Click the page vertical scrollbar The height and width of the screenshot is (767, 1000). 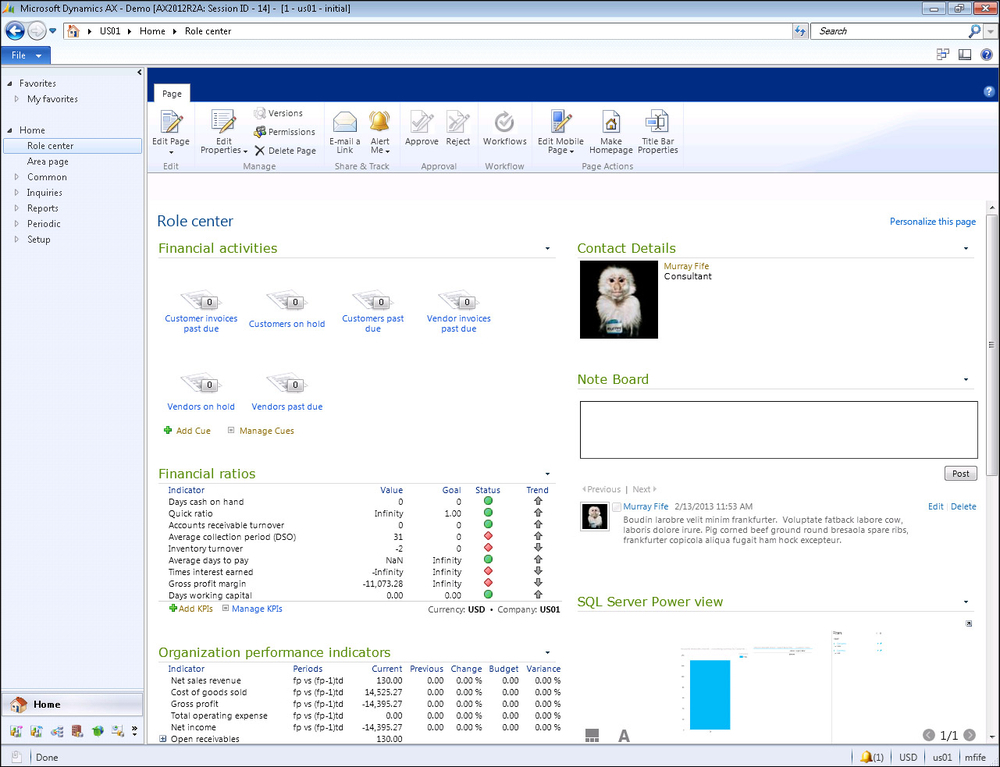(992, 345)
